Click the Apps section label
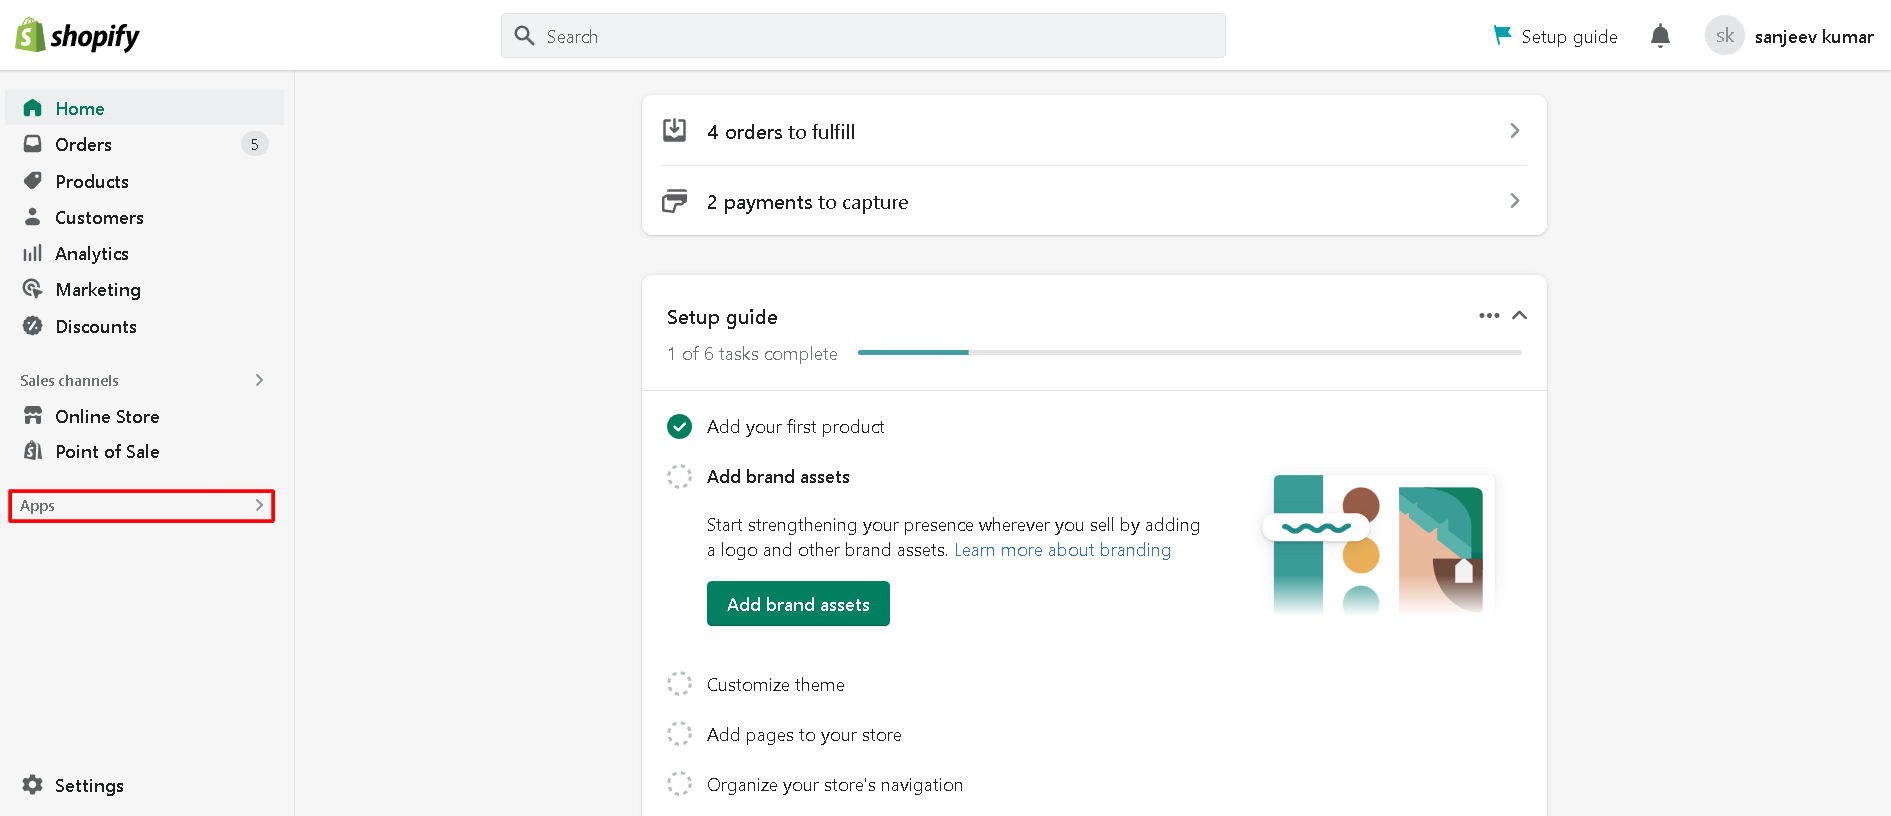This screenshot has width=1891, height=816. (37, 506)
